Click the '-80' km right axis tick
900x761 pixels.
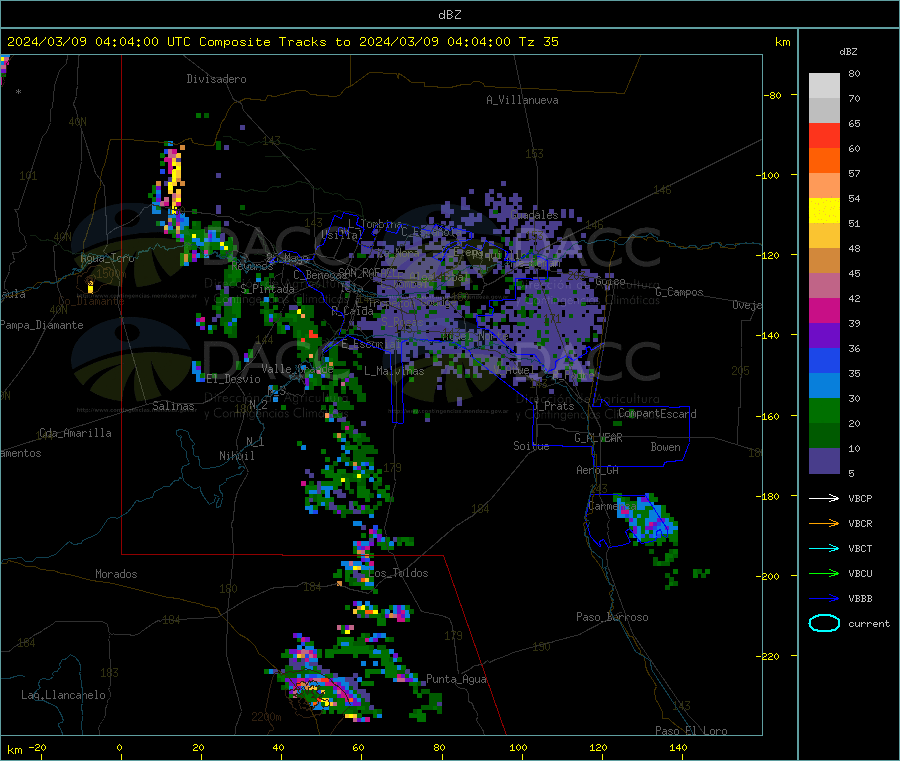coord(772,95)
